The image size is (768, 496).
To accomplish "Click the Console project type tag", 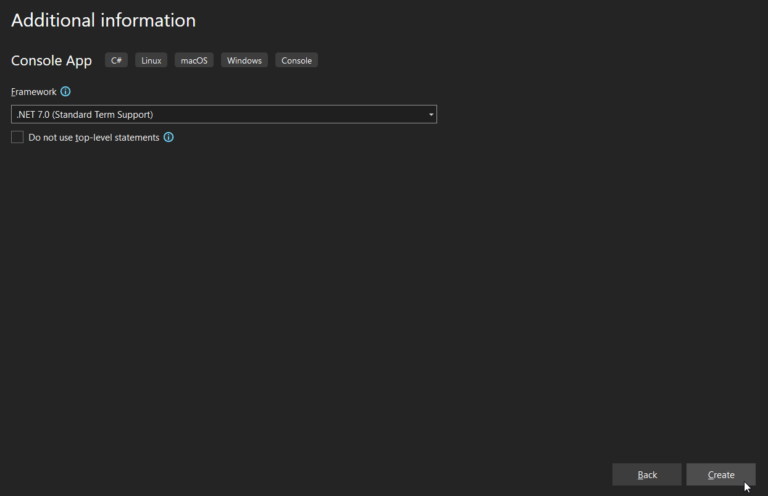I will [x=296, y=61].
